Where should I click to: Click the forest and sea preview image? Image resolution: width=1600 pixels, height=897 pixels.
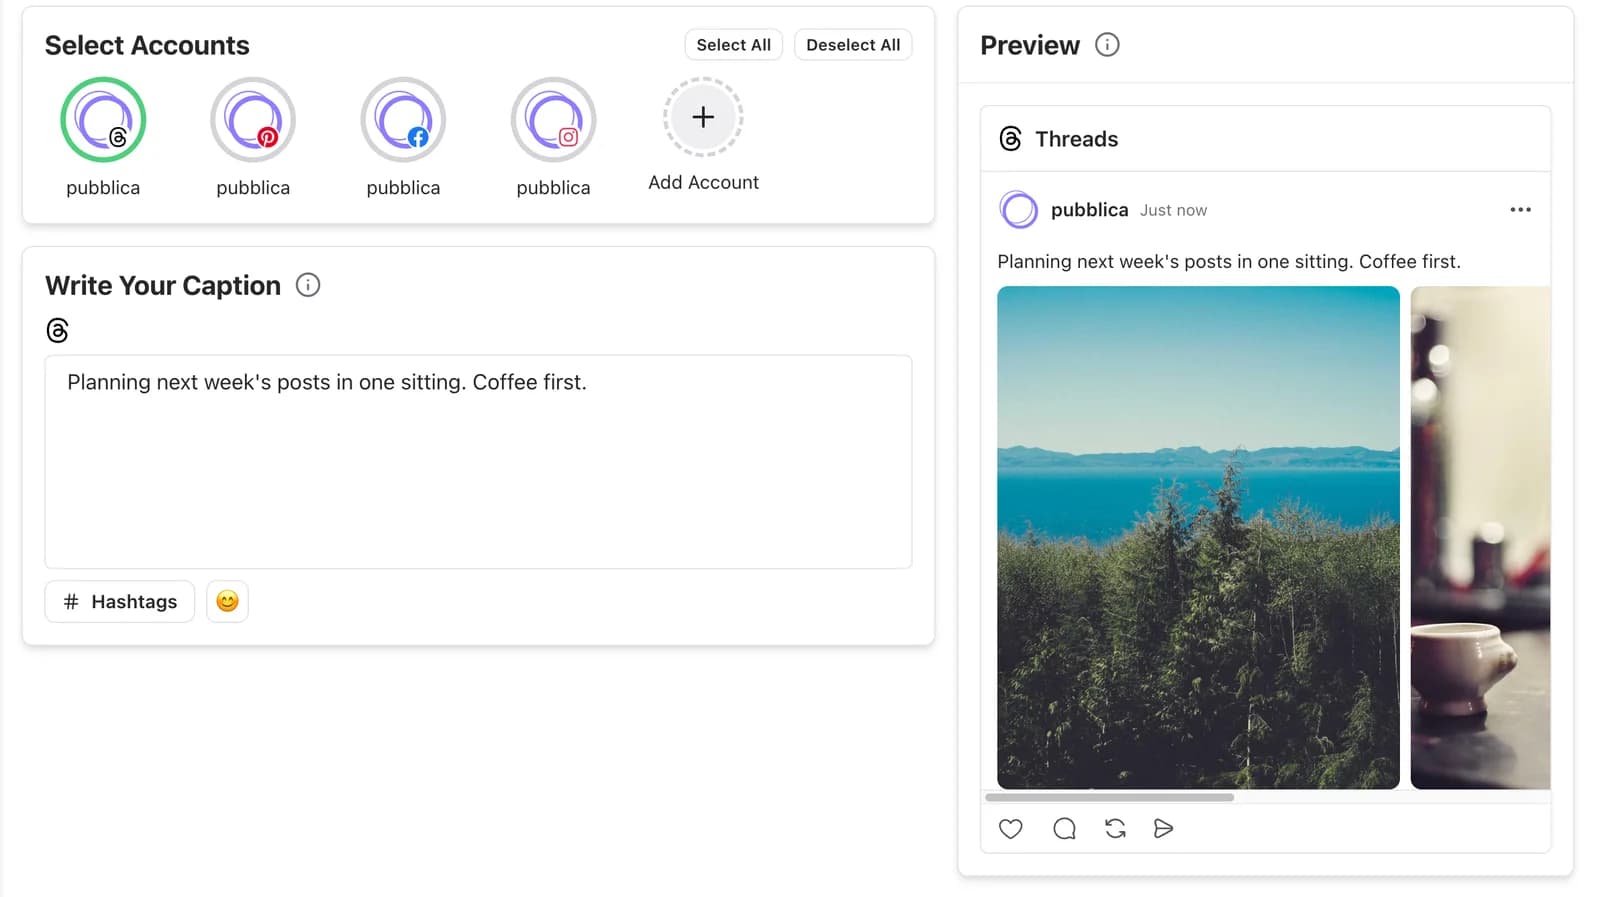click(1198, 538)
